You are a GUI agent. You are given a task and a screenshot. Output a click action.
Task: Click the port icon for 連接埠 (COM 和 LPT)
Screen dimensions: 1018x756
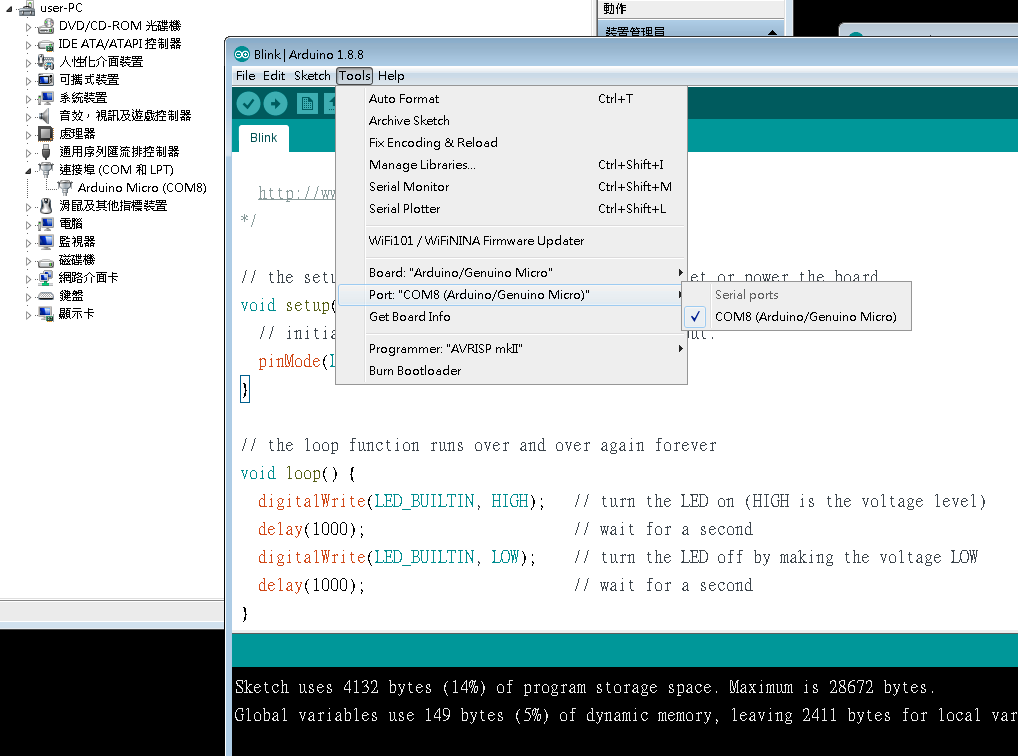pos(45,170)
